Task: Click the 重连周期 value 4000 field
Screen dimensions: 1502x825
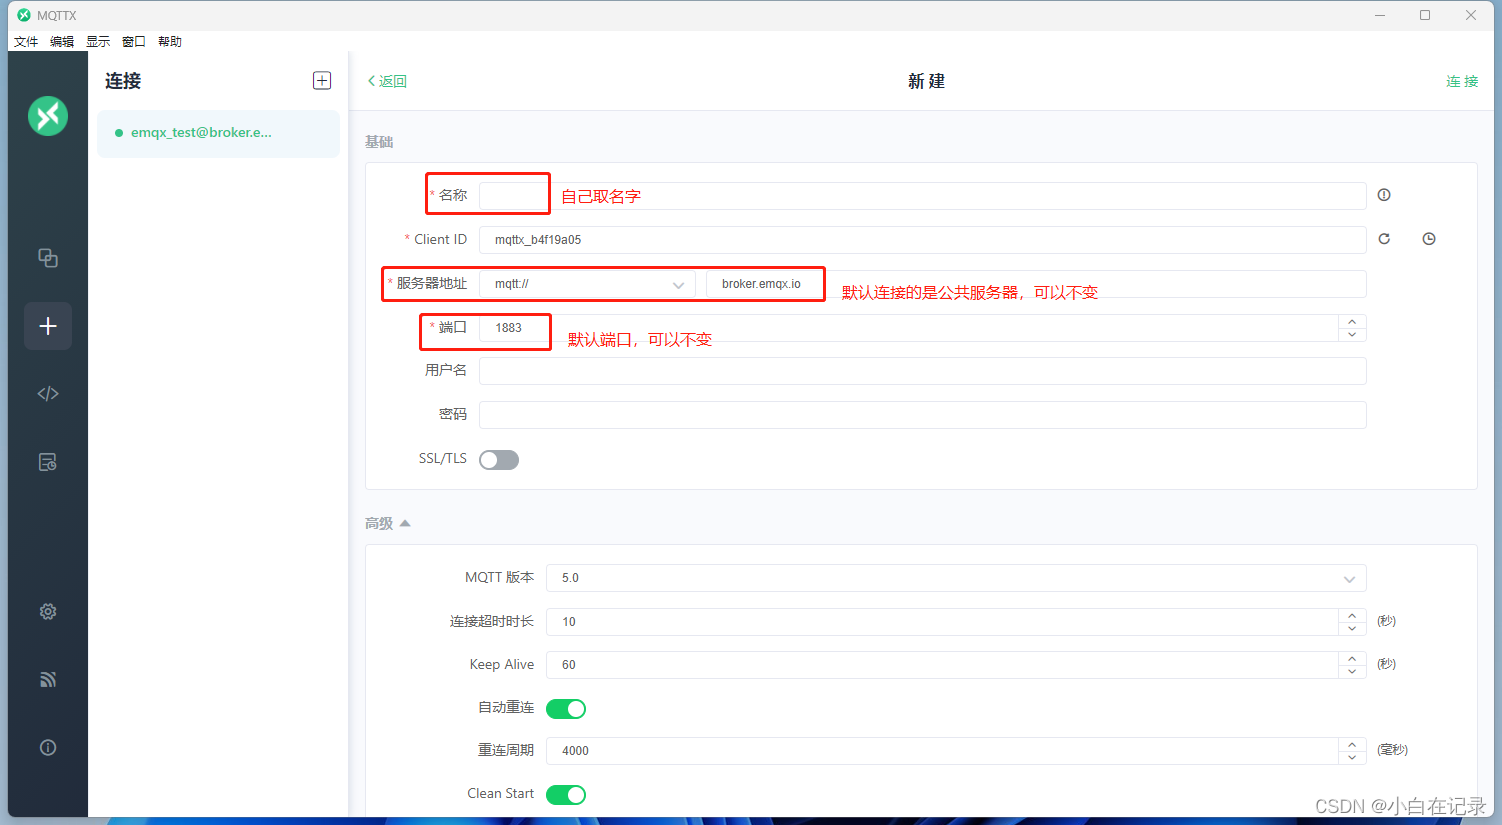Action: [941, 751]
